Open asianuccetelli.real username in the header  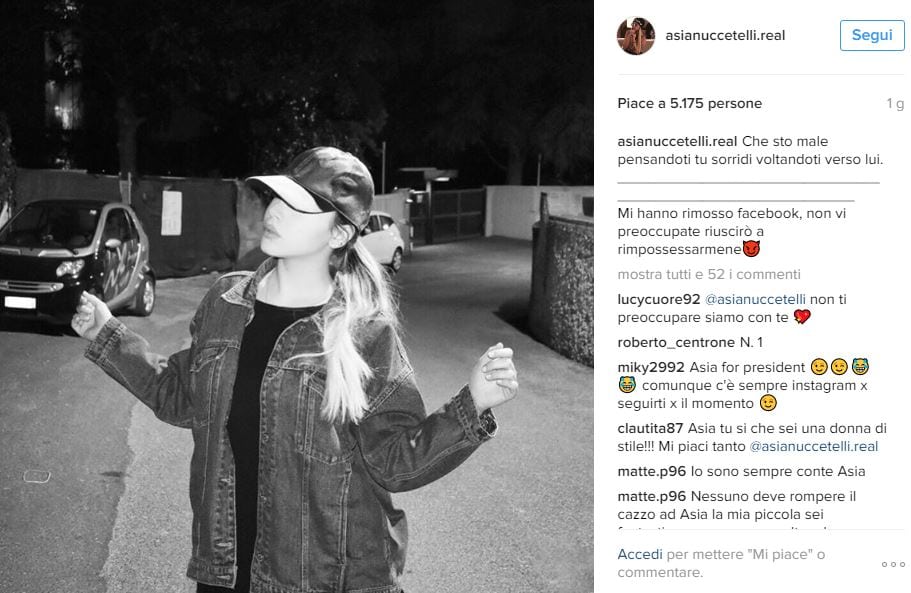click(x=725, y=35)
